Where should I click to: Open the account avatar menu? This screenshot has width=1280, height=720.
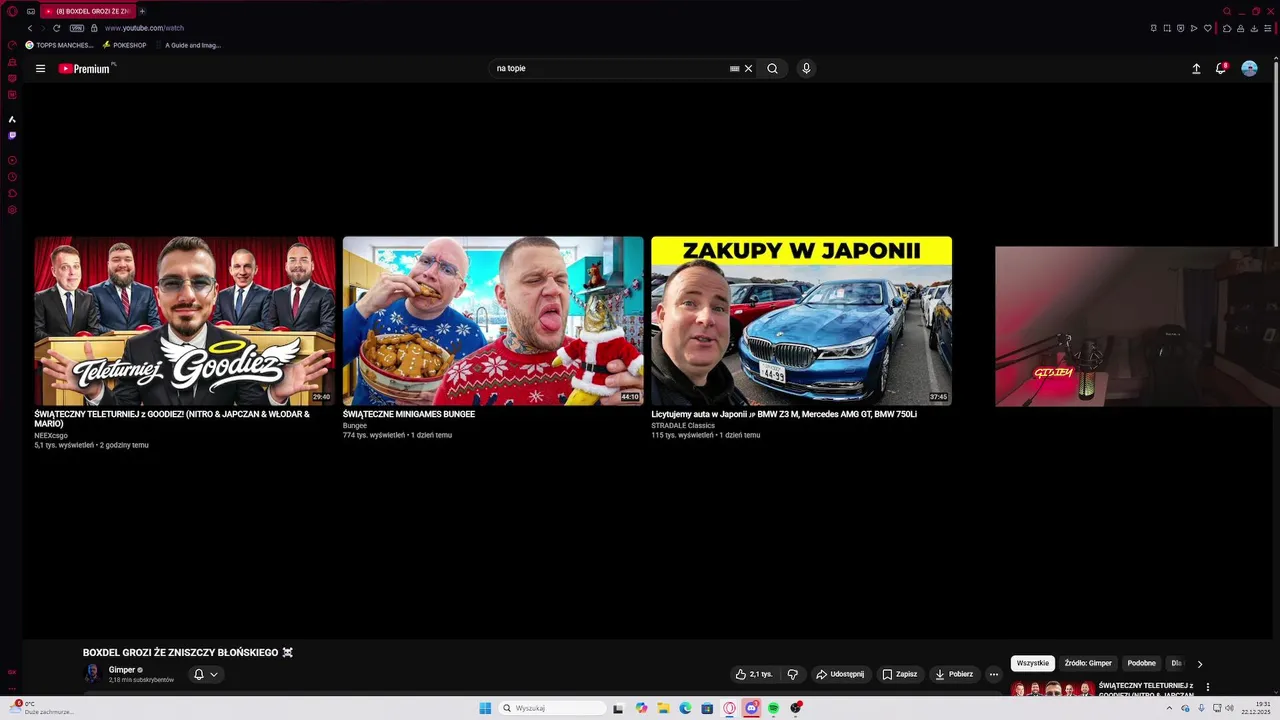[1249, 68]
